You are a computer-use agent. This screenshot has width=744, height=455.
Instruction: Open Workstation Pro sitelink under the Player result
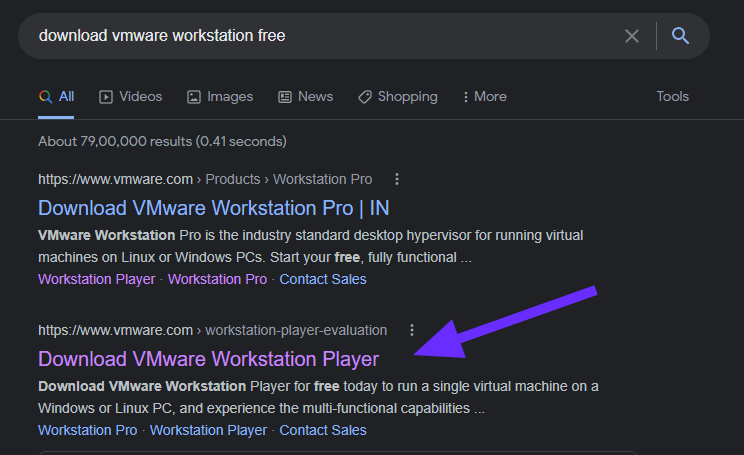(88, 430)
